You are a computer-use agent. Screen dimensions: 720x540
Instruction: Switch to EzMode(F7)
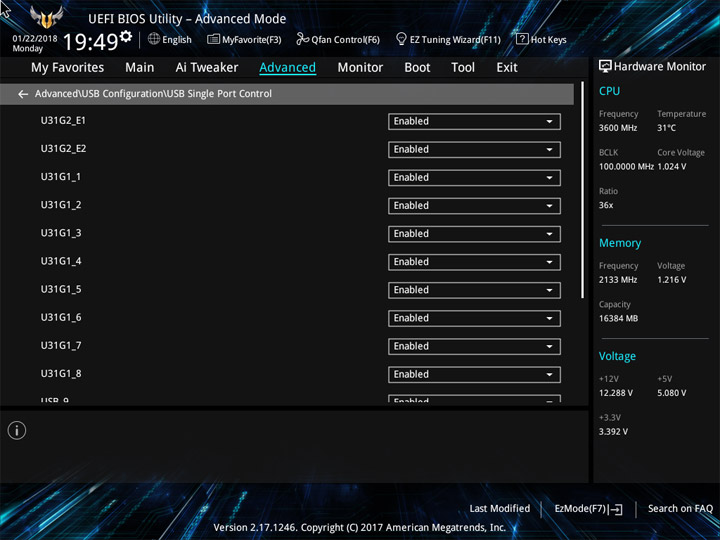589,509
